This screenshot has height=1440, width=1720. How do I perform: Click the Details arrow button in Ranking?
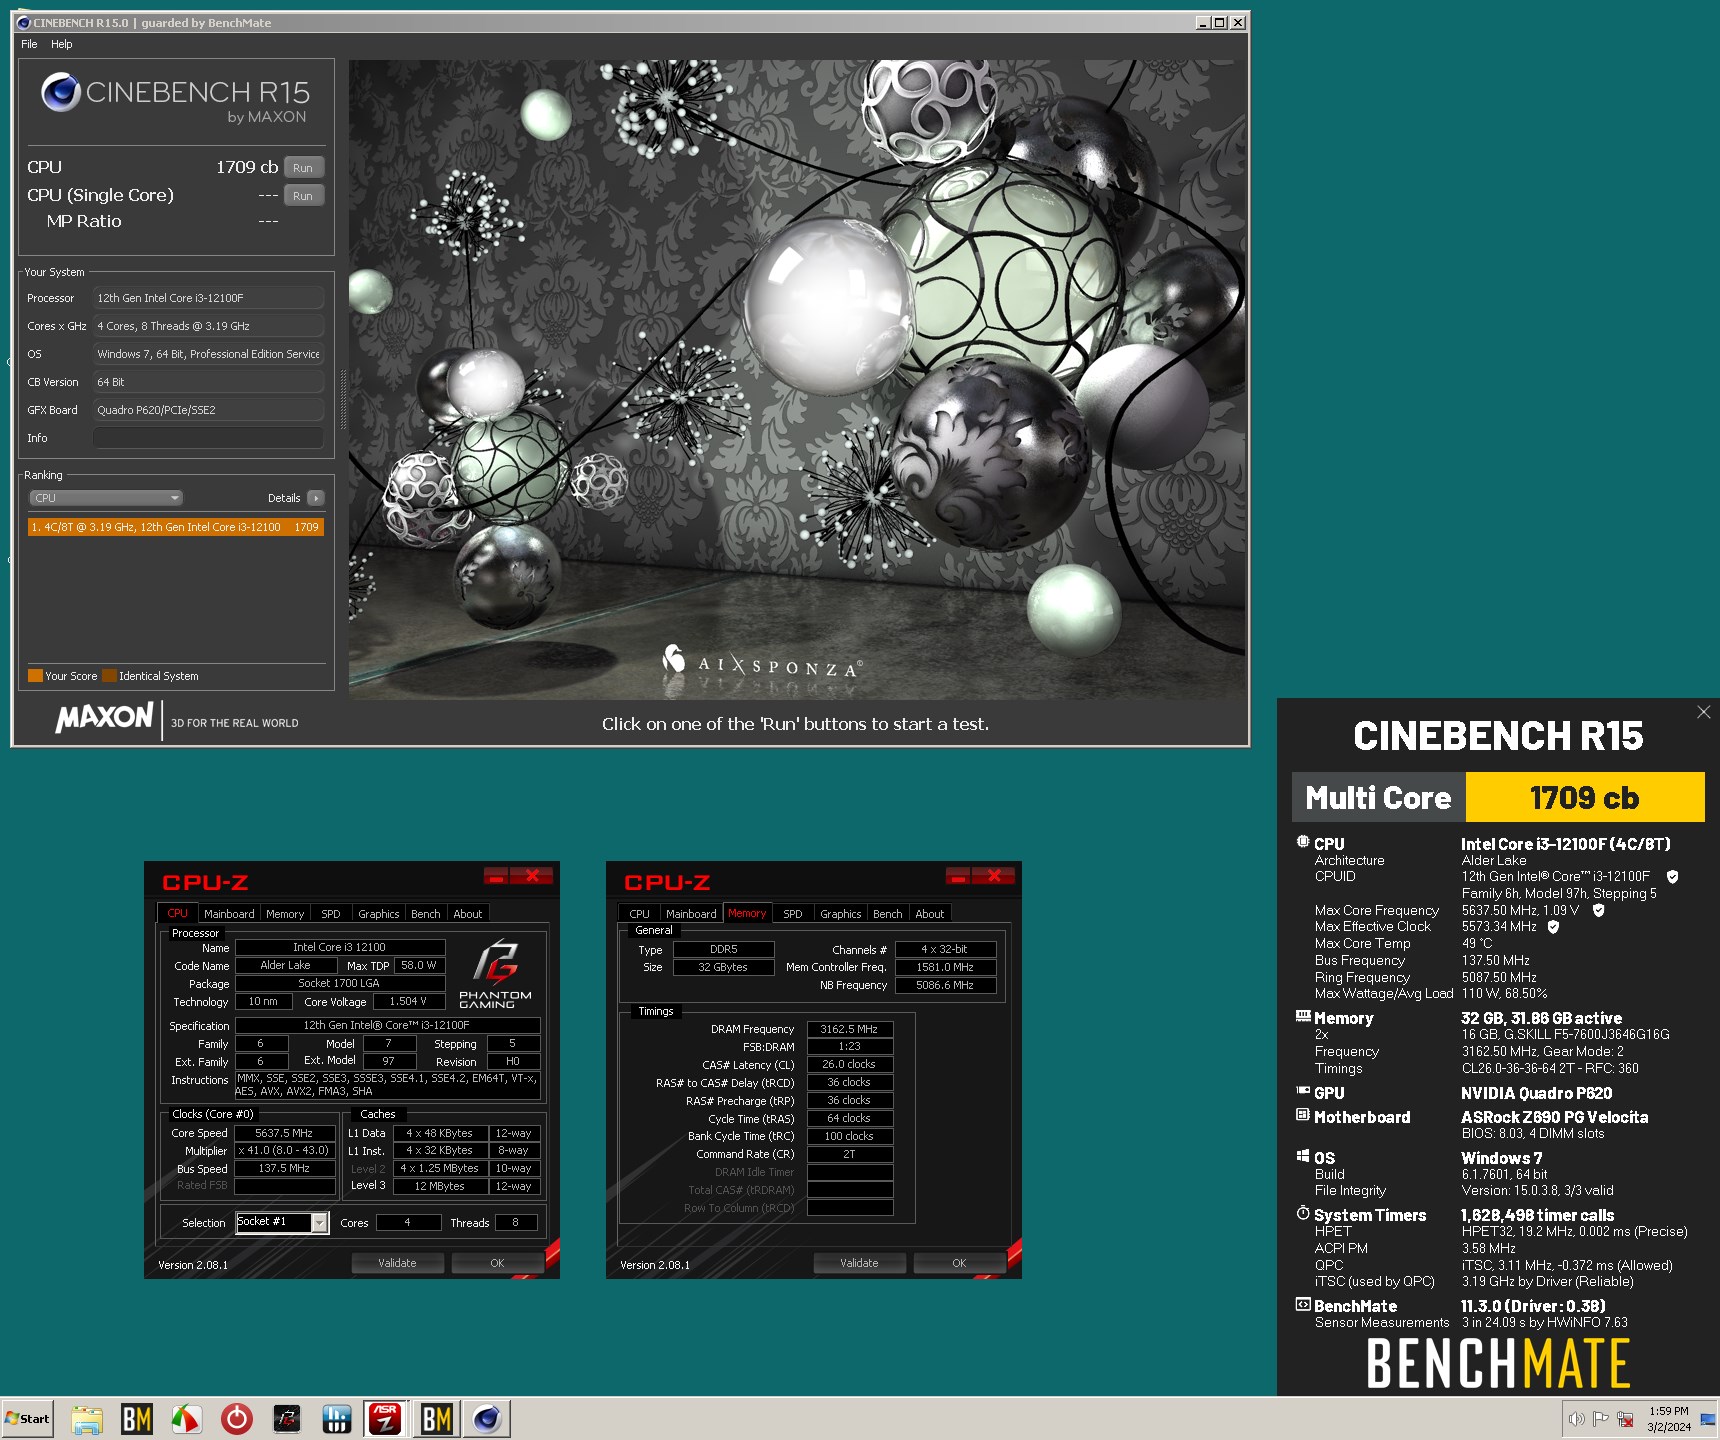tap(316, 498)
